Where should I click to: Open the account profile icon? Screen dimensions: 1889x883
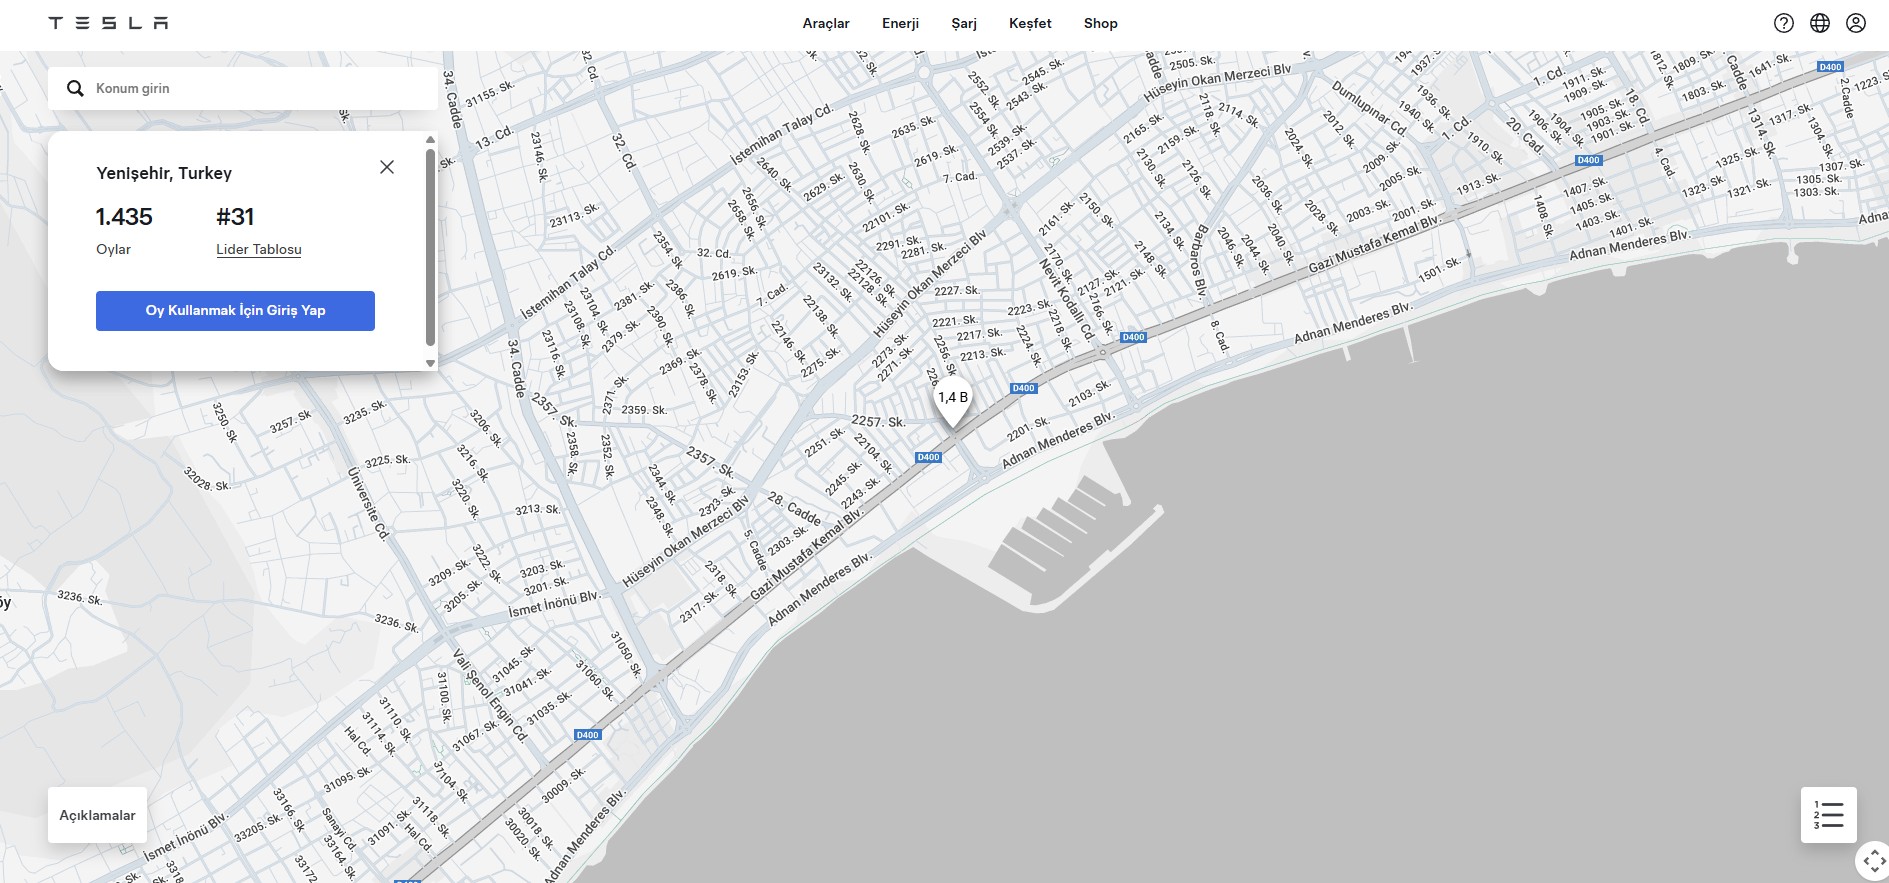1855,23
